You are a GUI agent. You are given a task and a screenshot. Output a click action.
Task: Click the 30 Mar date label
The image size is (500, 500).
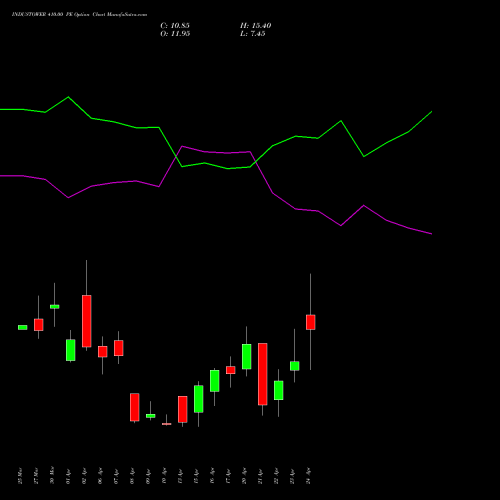coord(52,476)
